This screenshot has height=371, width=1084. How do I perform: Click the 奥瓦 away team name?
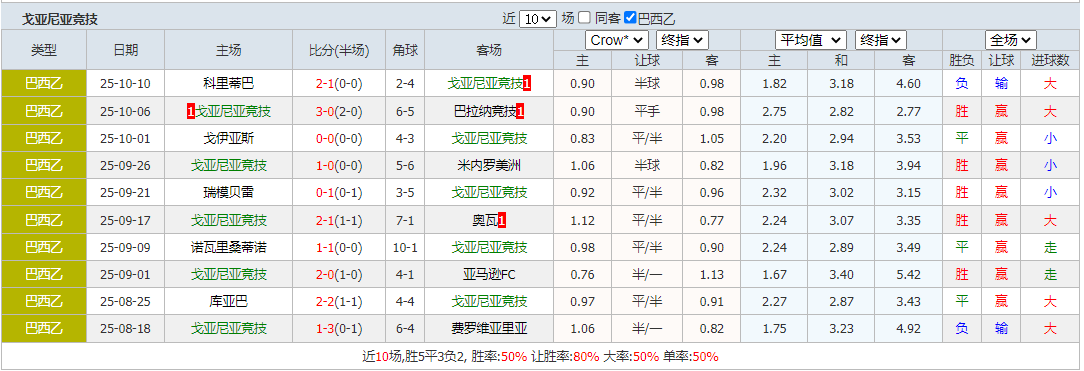(x=485, y=220)
